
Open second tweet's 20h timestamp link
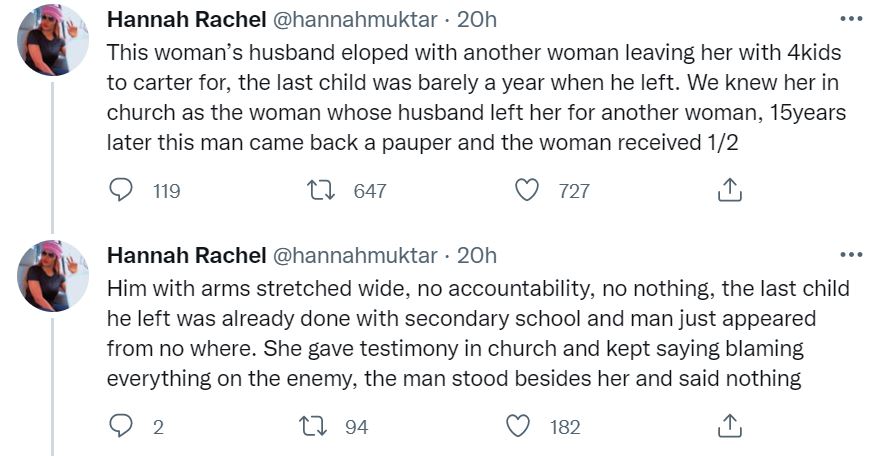(x=477, y=256)
